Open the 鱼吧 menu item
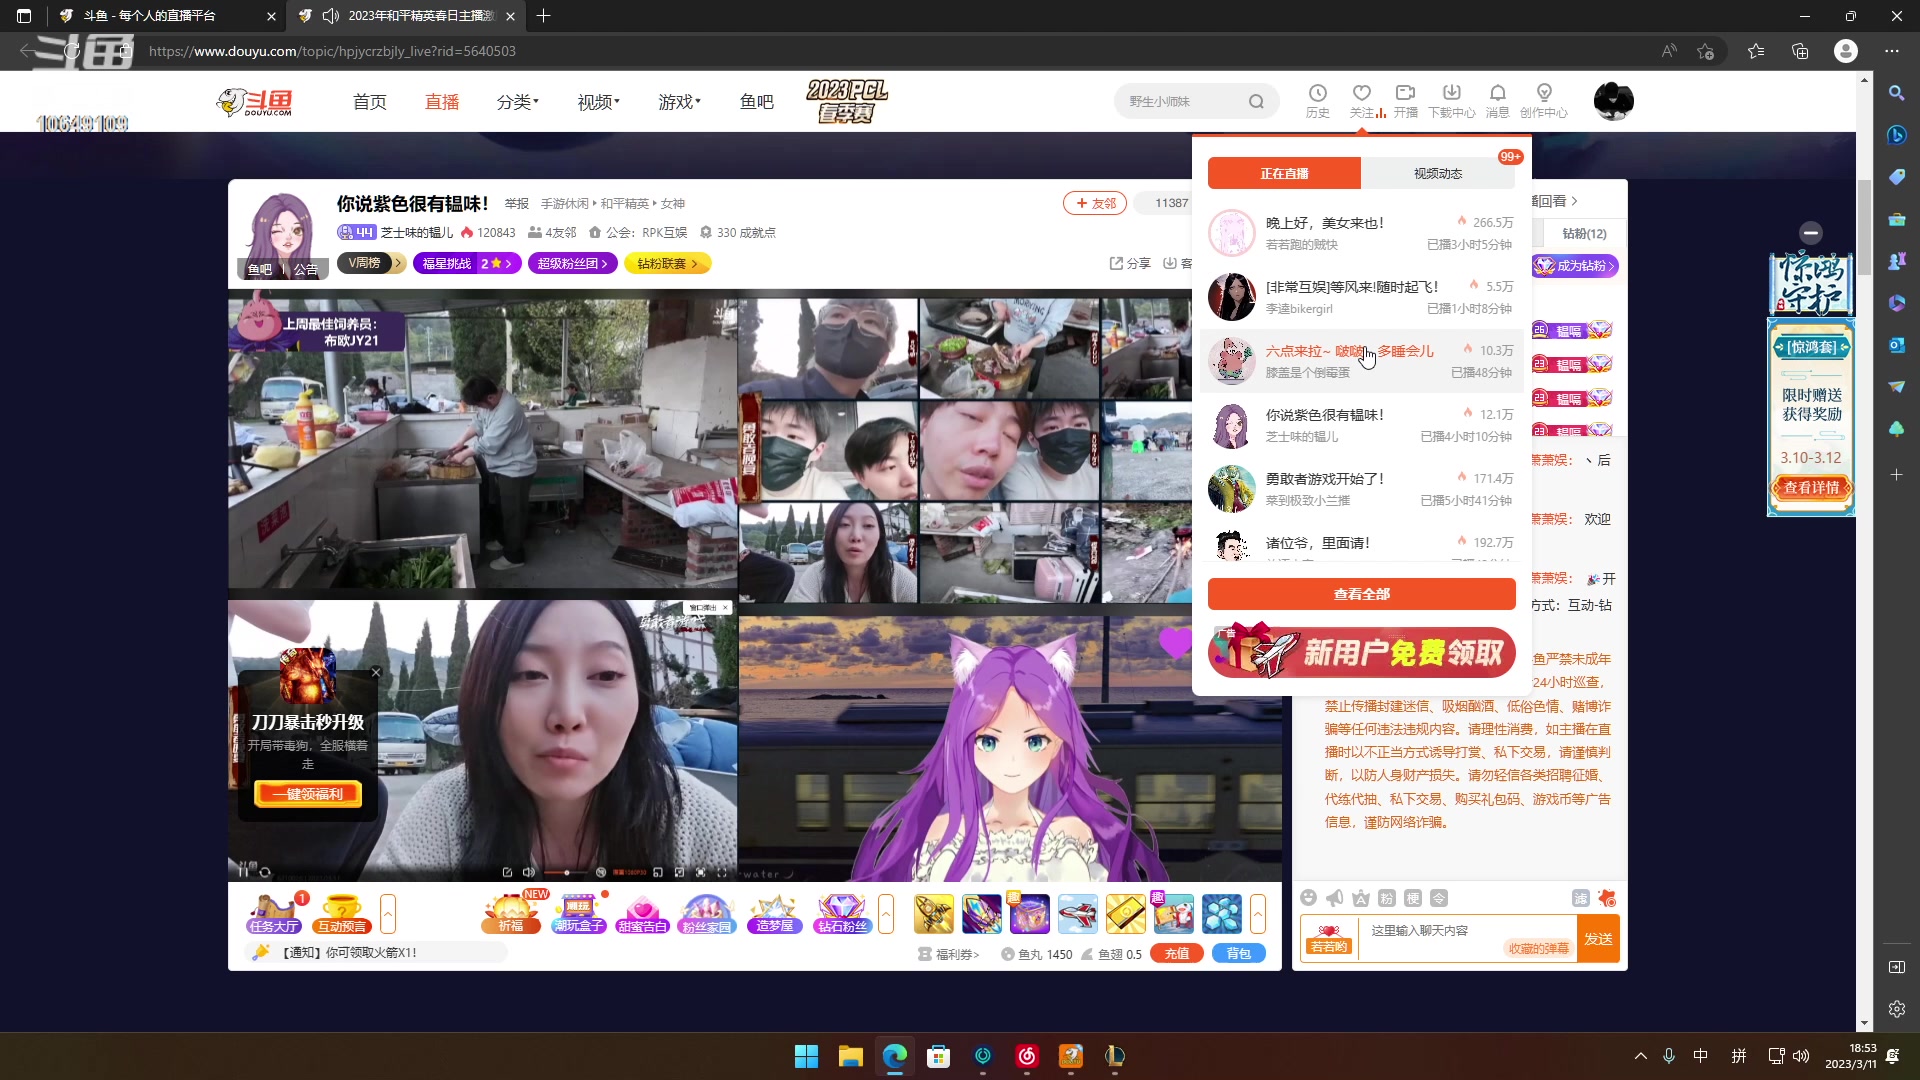 (x=756, y=101)
